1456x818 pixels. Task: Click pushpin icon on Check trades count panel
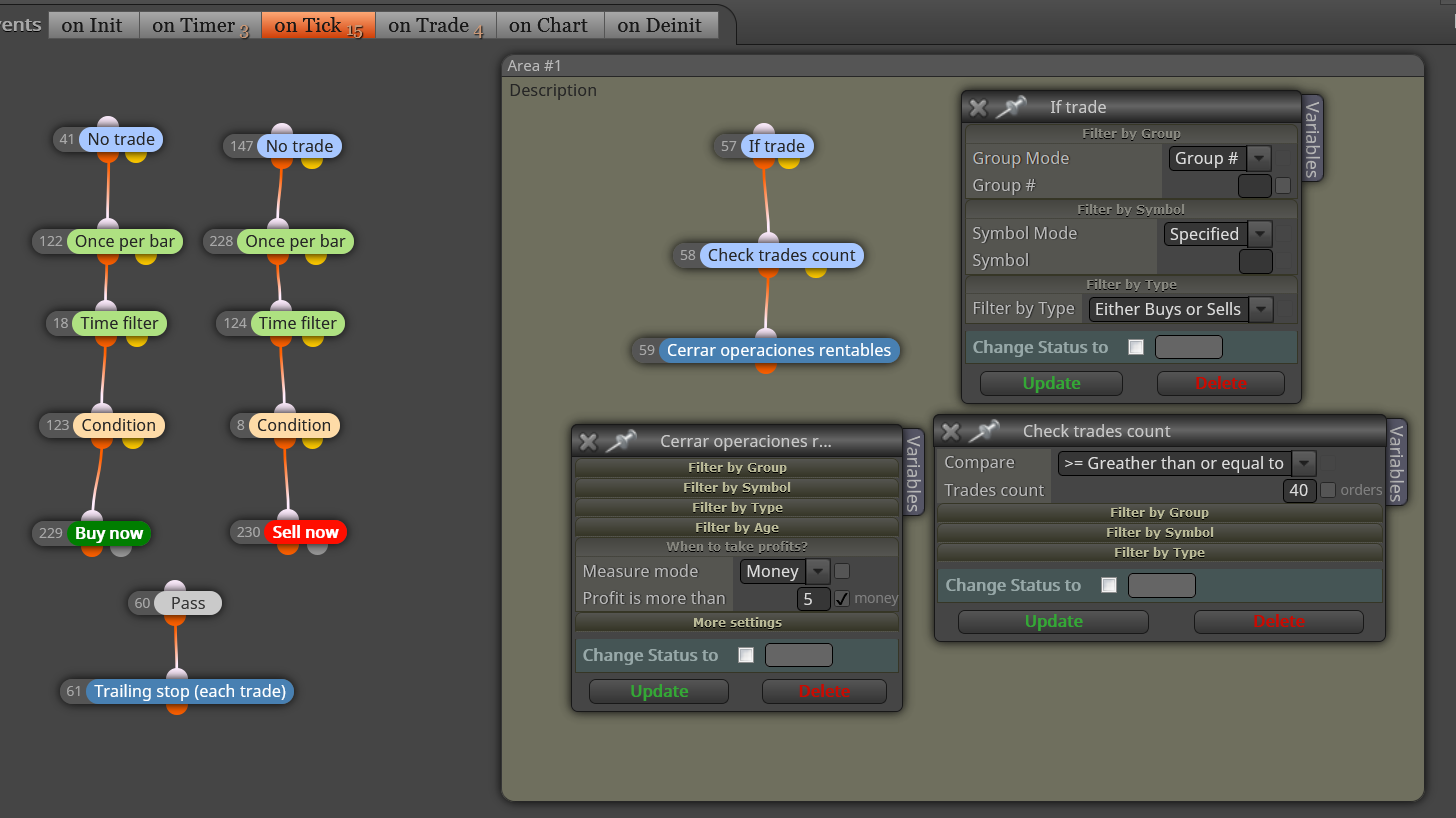[983, 431]
